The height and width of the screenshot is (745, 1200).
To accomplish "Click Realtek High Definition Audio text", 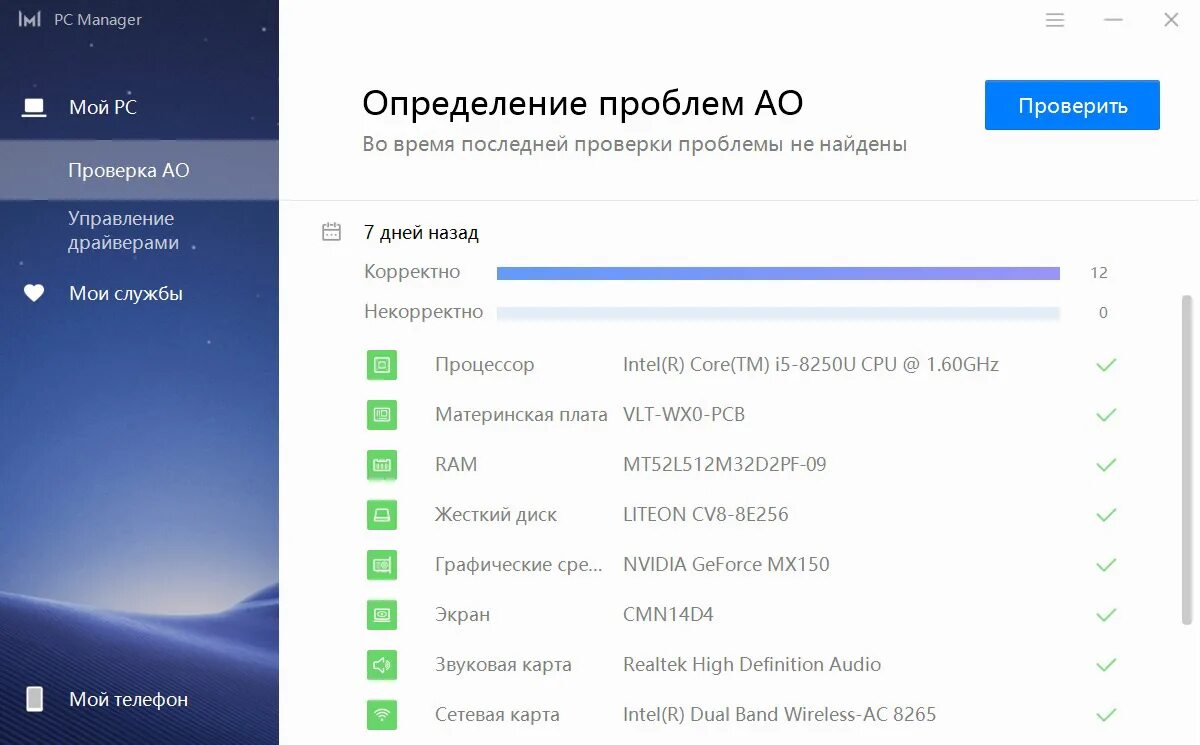I will 752,664.
